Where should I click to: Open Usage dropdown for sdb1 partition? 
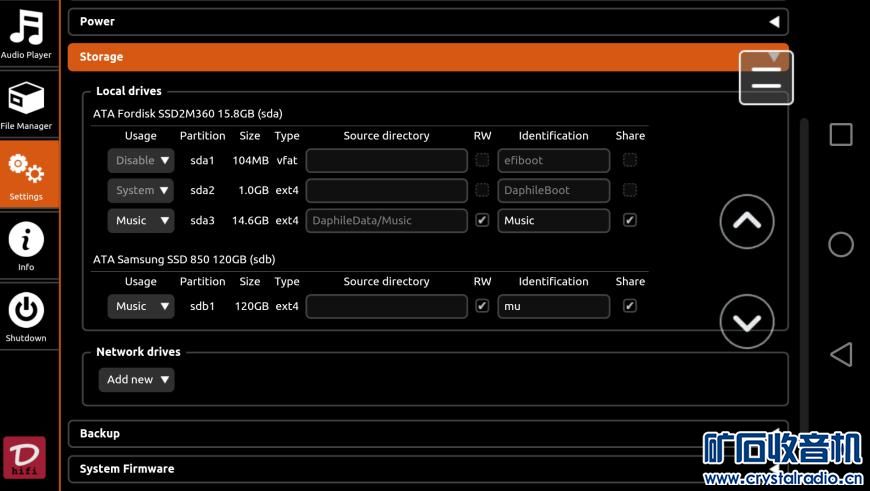(x=140, y=307)
